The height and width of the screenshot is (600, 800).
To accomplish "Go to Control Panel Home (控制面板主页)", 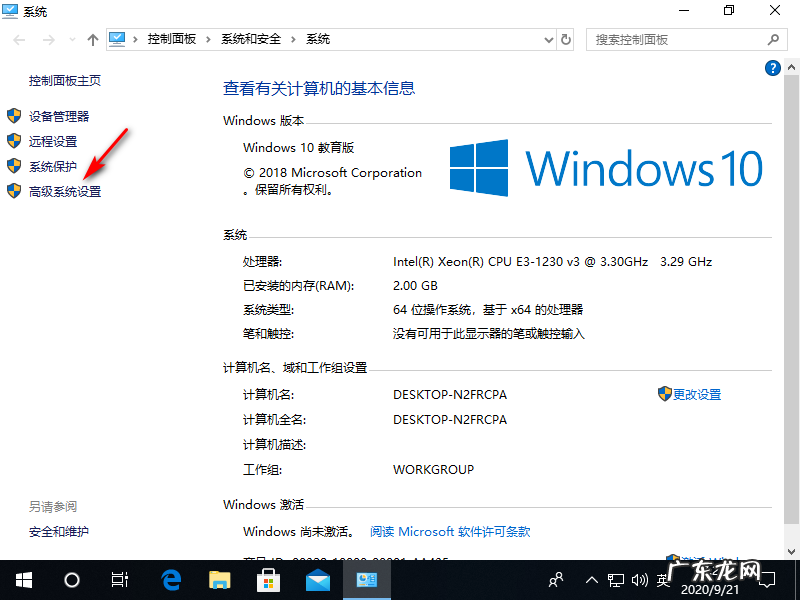I will pos(65,81).
